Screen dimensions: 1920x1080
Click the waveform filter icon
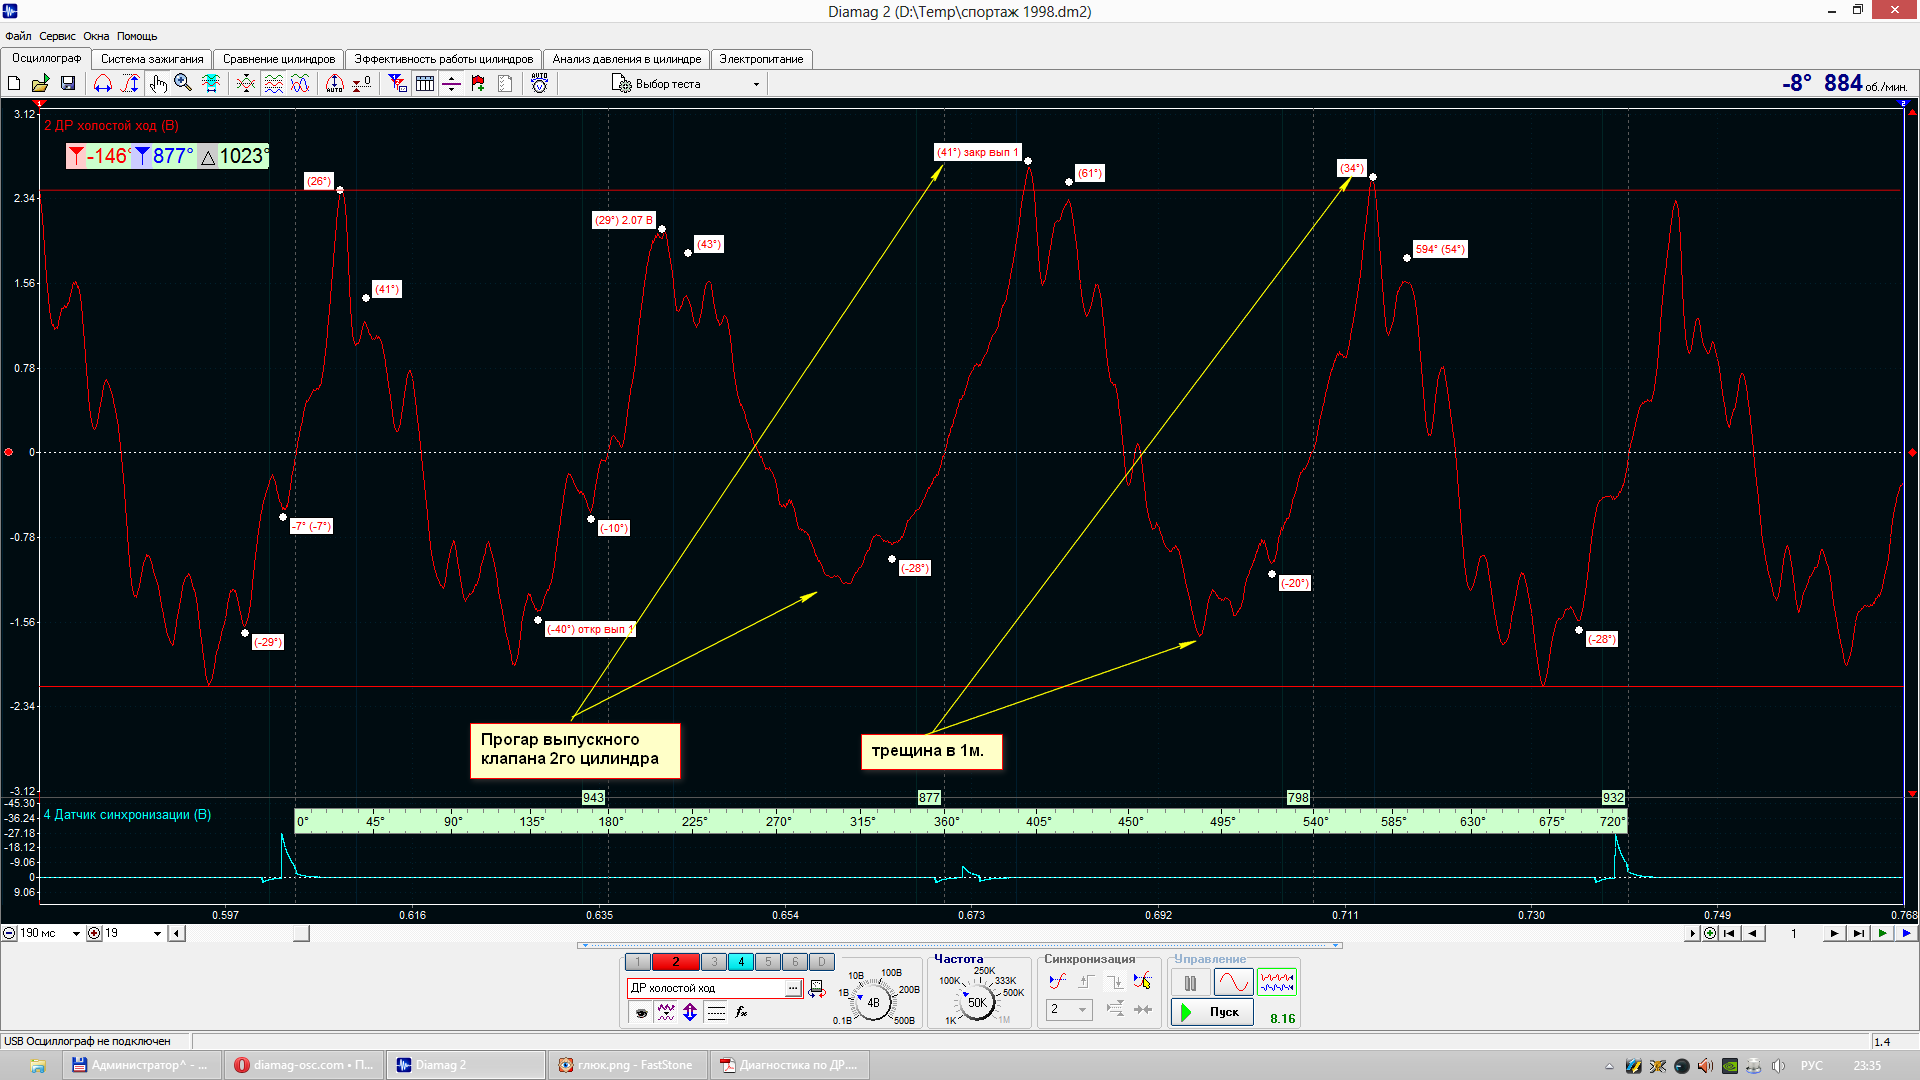666,1013
